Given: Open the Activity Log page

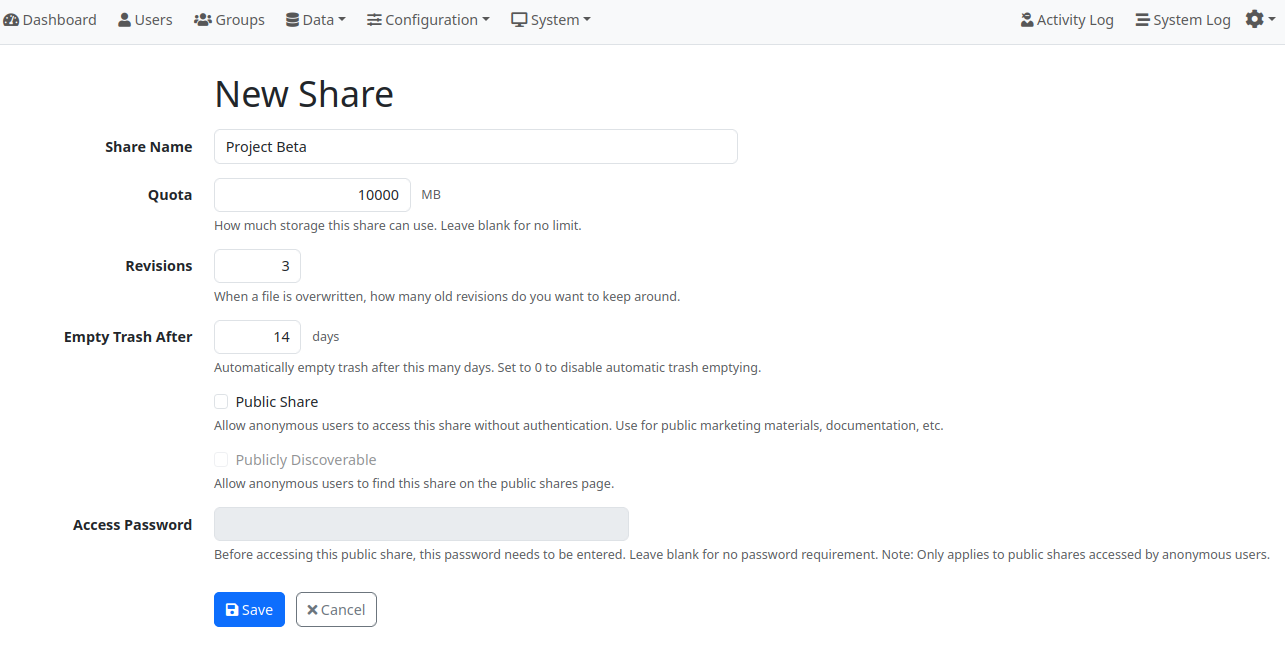Looking at the screenshot, I should pos(1067,18).
